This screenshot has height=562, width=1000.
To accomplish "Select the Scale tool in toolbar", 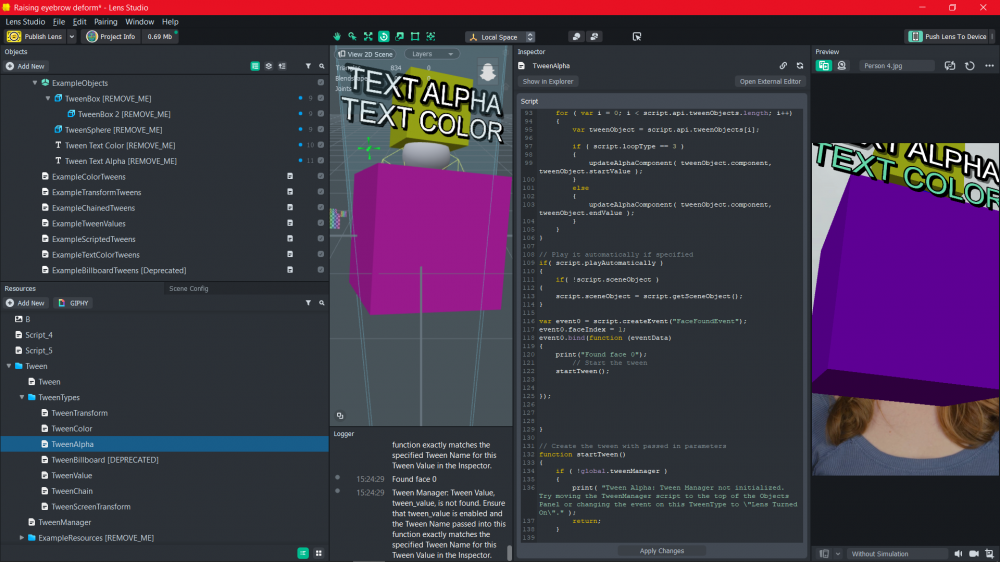I will 399,36.
